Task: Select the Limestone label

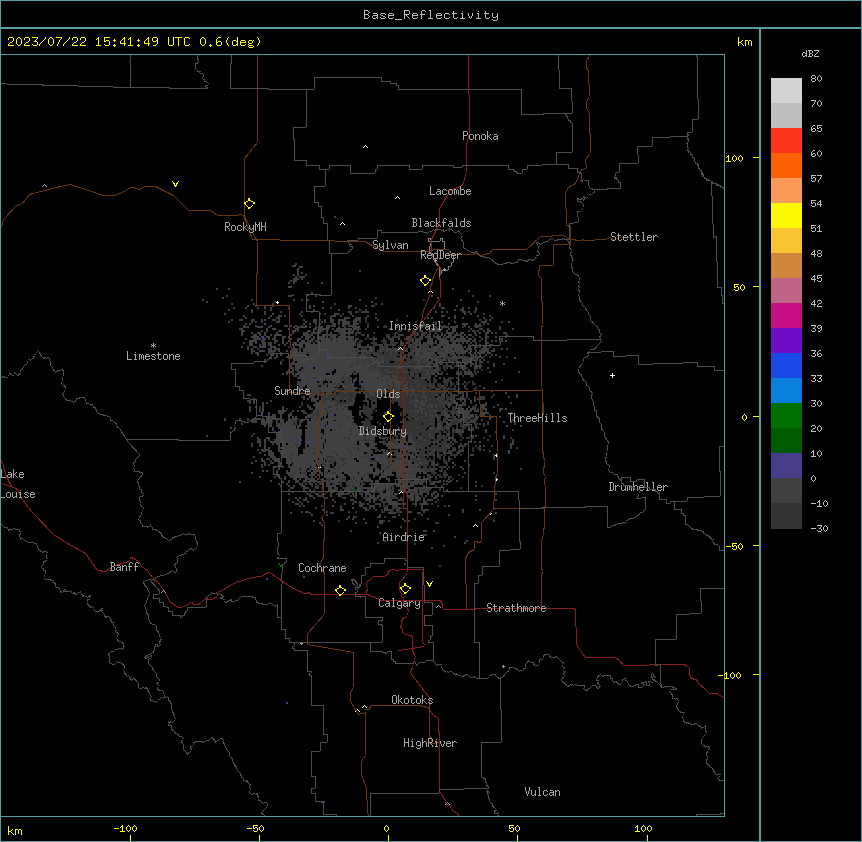Action: (x=153, y=356)
